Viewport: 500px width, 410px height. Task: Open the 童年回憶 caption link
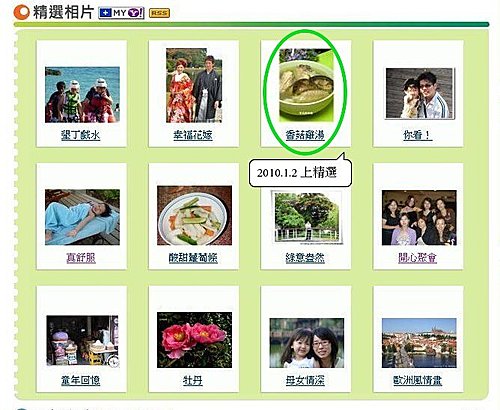[x=81, y=380]
